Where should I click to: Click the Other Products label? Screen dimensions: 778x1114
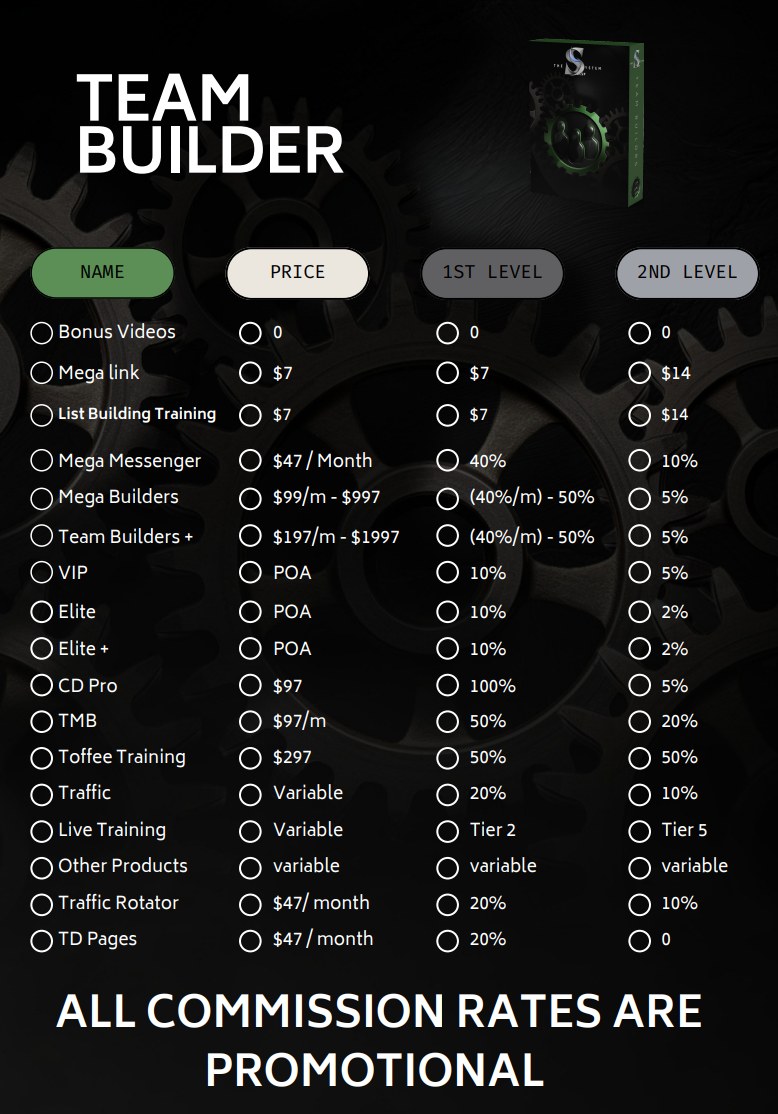pos(122,866)
